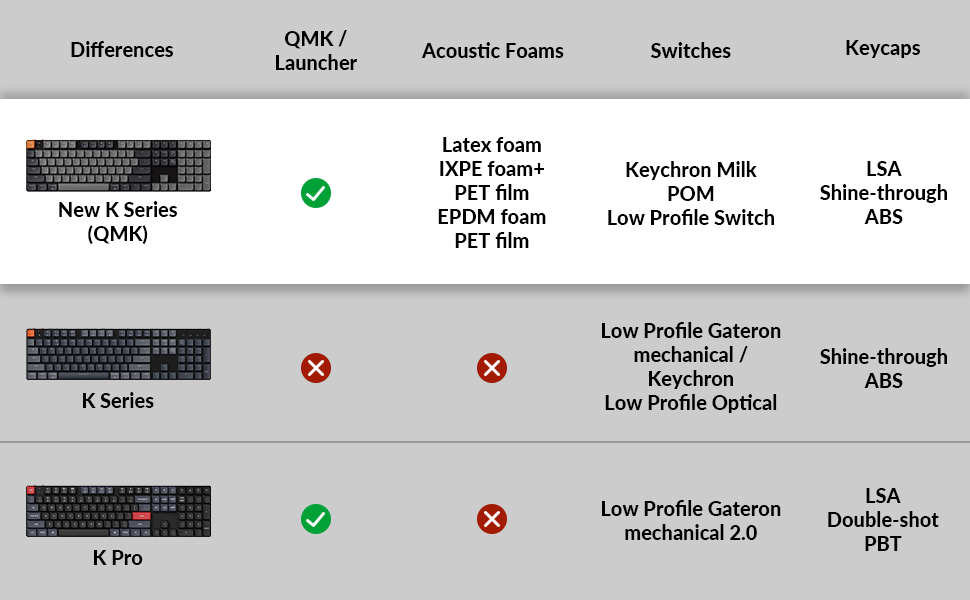Click Low Profile Gateron mechanical 2.0 text
The height and width of the screenshot is (600, 970).
coord(690,521)
